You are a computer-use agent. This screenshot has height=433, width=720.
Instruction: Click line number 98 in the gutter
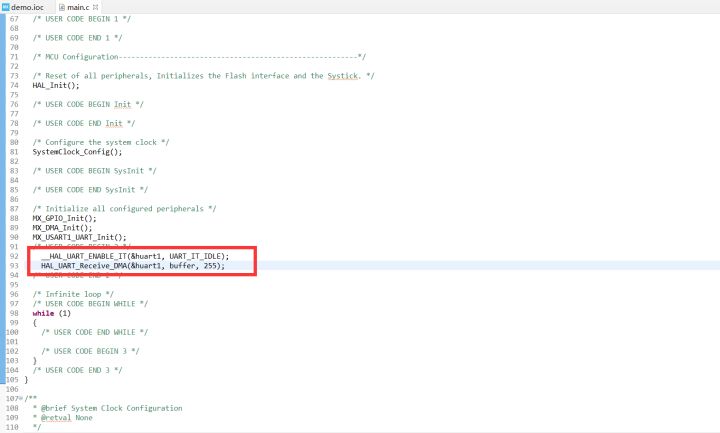click(x=14, y=313)
